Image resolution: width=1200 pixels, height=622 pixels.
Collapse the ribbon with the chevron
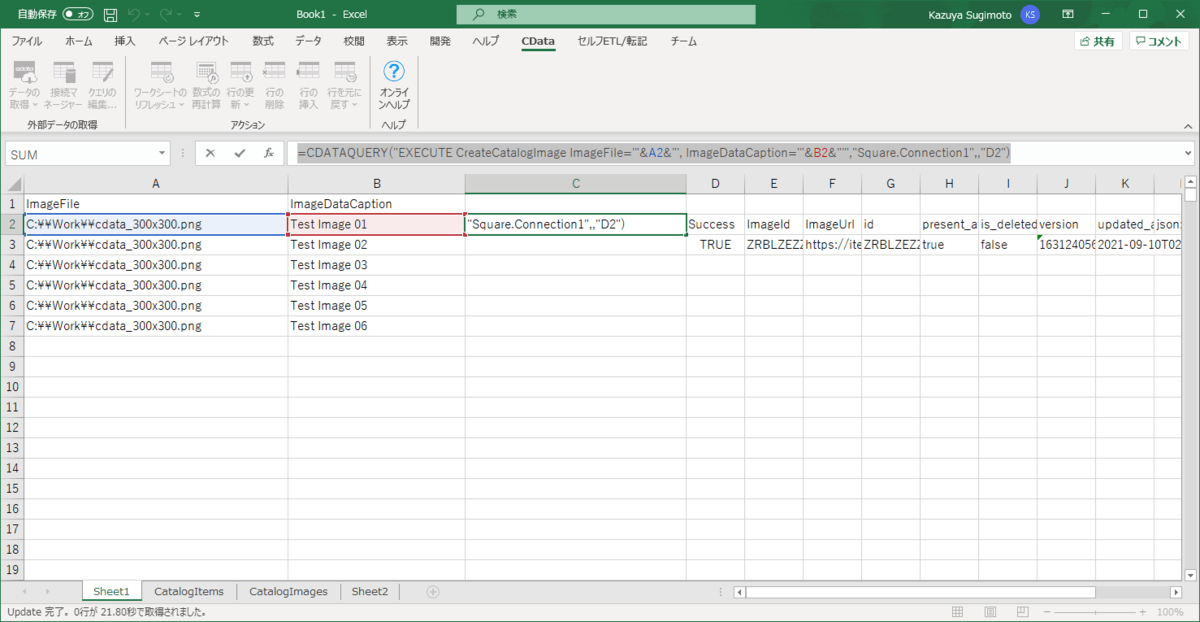(x=1186, y=125)
